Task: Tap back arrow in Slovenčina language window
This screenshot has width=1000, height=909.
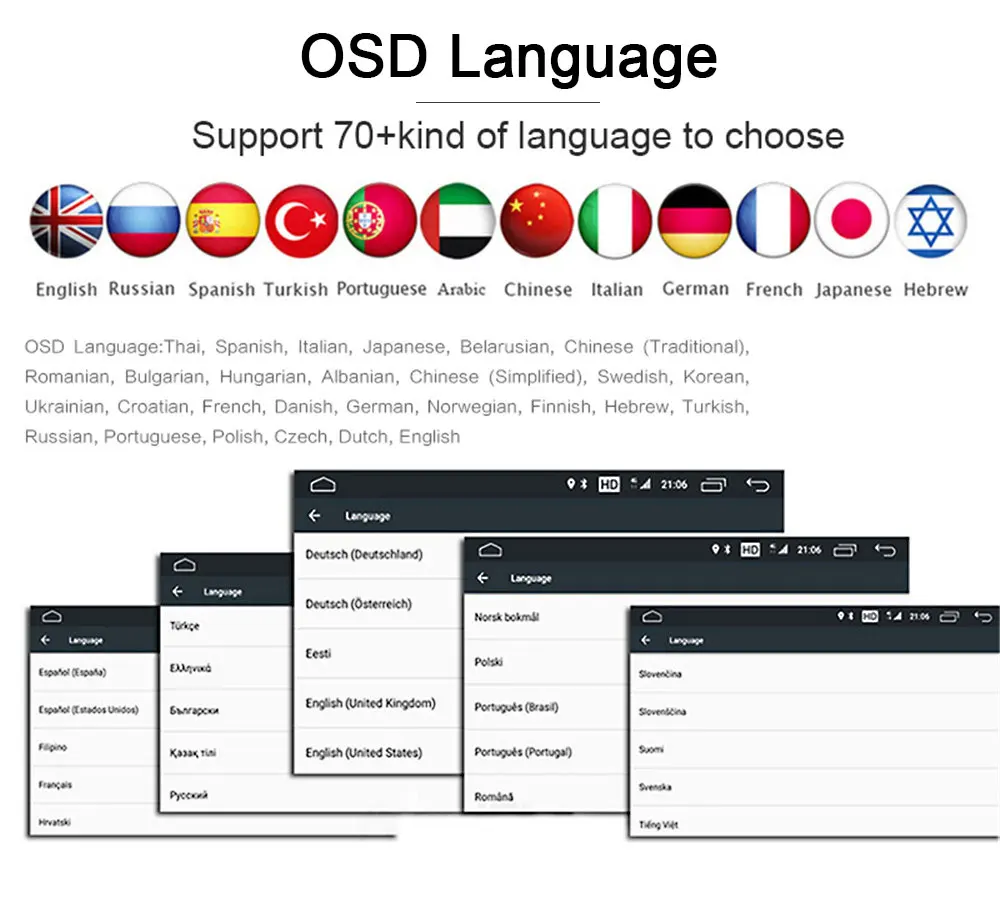Action: click(646, 640)
